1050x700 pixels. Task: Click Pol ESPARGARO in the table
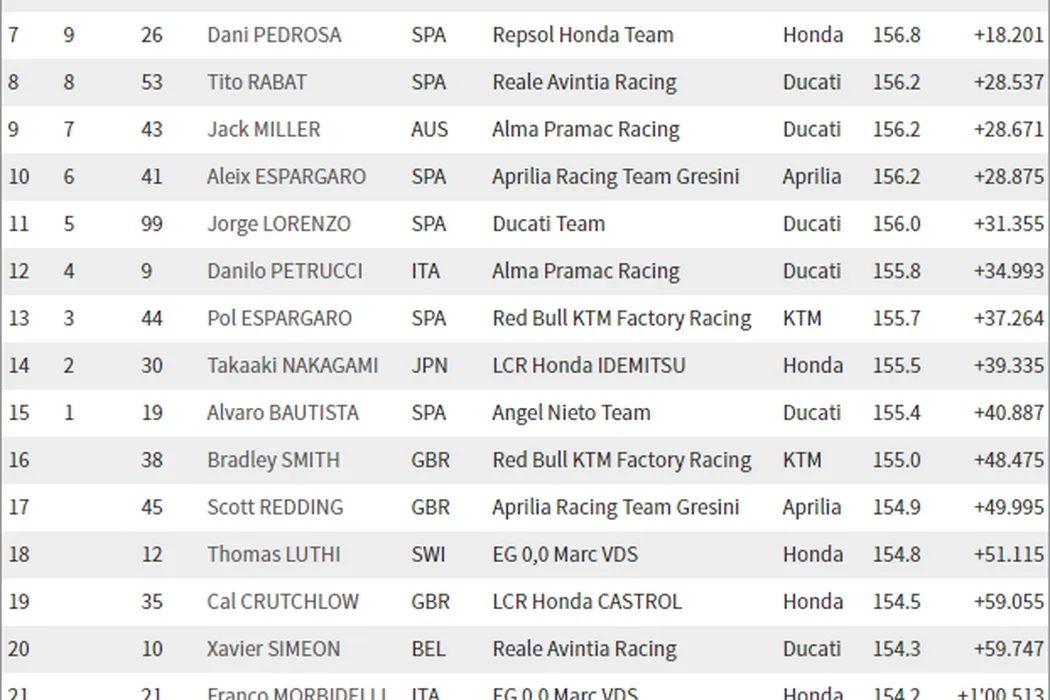coord(280,318)
